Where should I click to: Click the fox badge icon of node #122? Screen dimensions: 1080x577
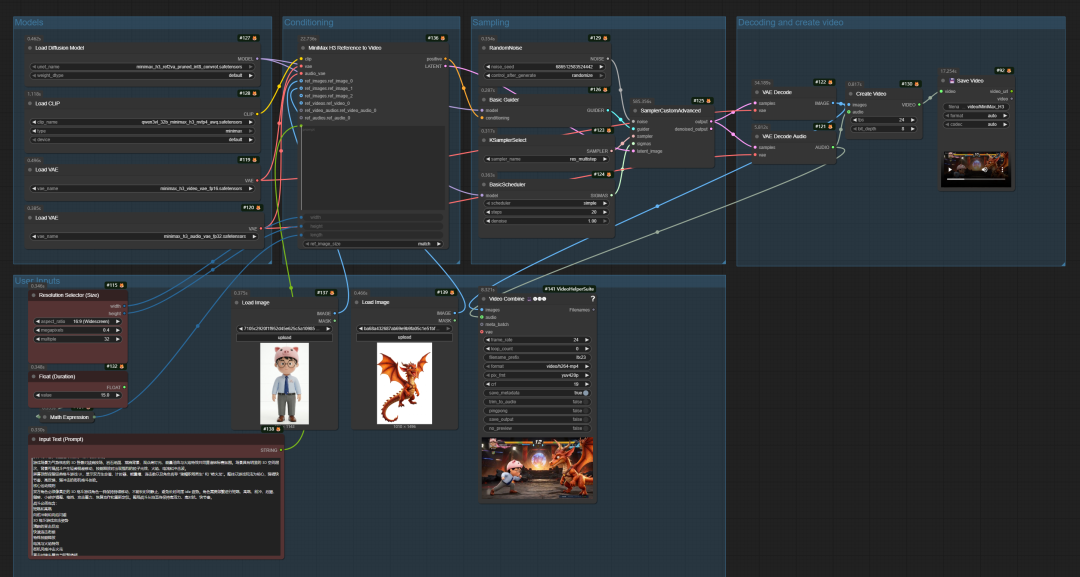(831, 82)
